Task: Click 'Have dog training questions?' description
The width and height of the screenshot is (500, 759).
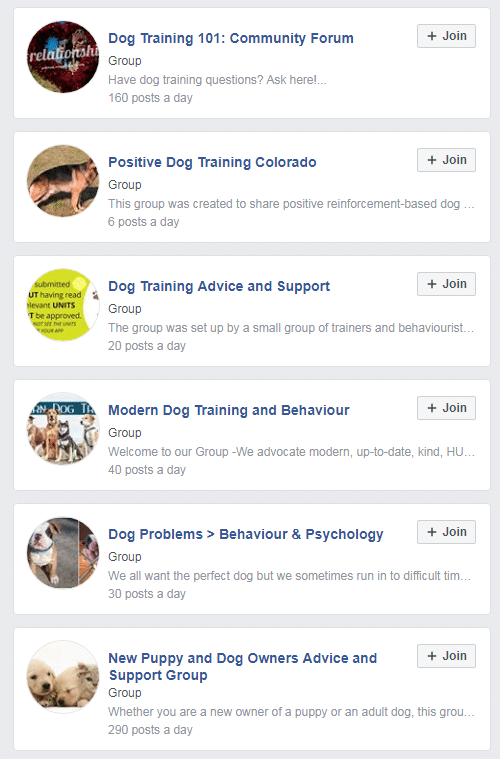Action: click(x=217, y=79)
